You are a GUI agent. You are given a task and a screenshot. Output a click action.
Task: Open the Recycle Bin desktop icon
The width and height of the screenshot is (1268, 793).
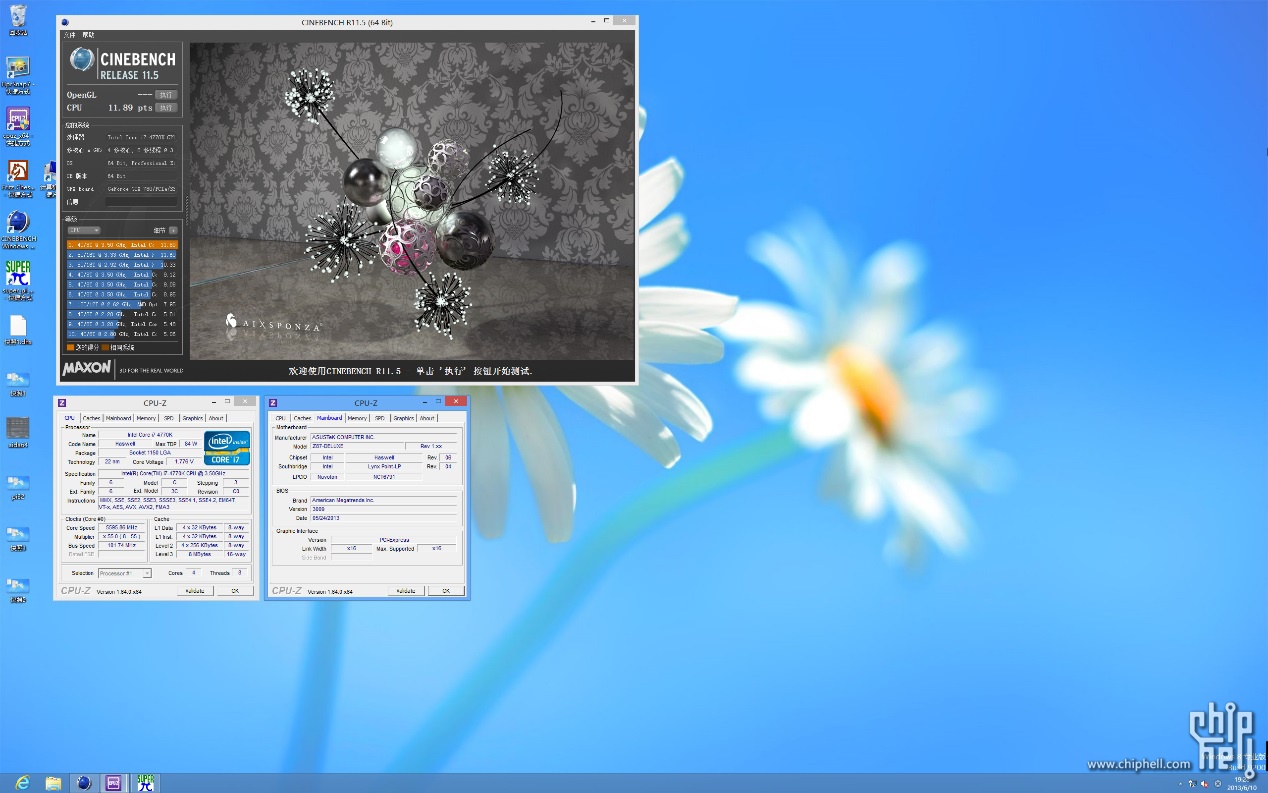pyautogui.click(x=17, y=18)
